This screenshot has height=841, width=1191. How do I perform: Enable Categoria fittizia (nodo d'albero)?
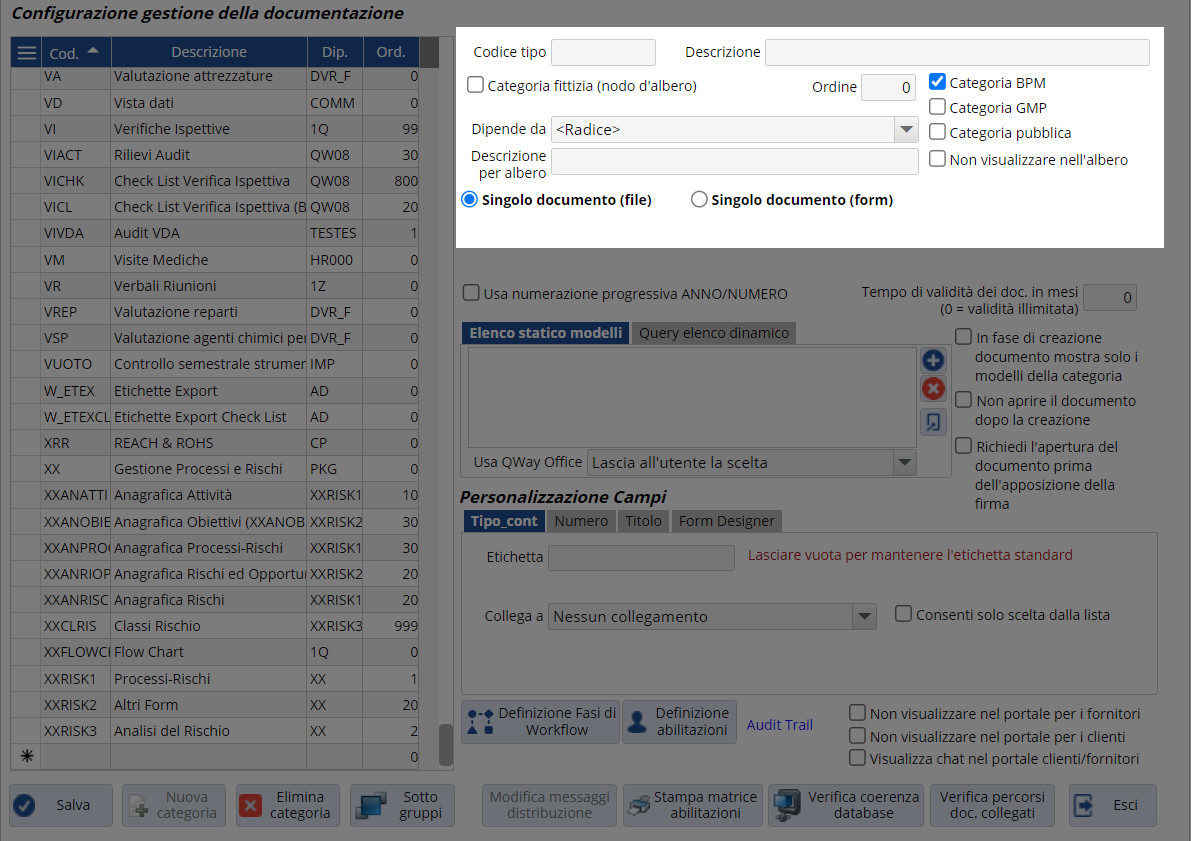point(476,86)
